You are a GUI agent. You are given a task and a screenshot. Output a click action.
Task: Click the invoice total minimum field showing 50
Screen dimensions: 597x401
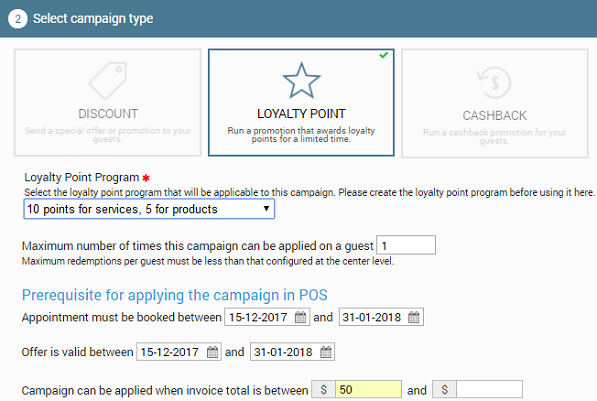[x=368, y=389]
